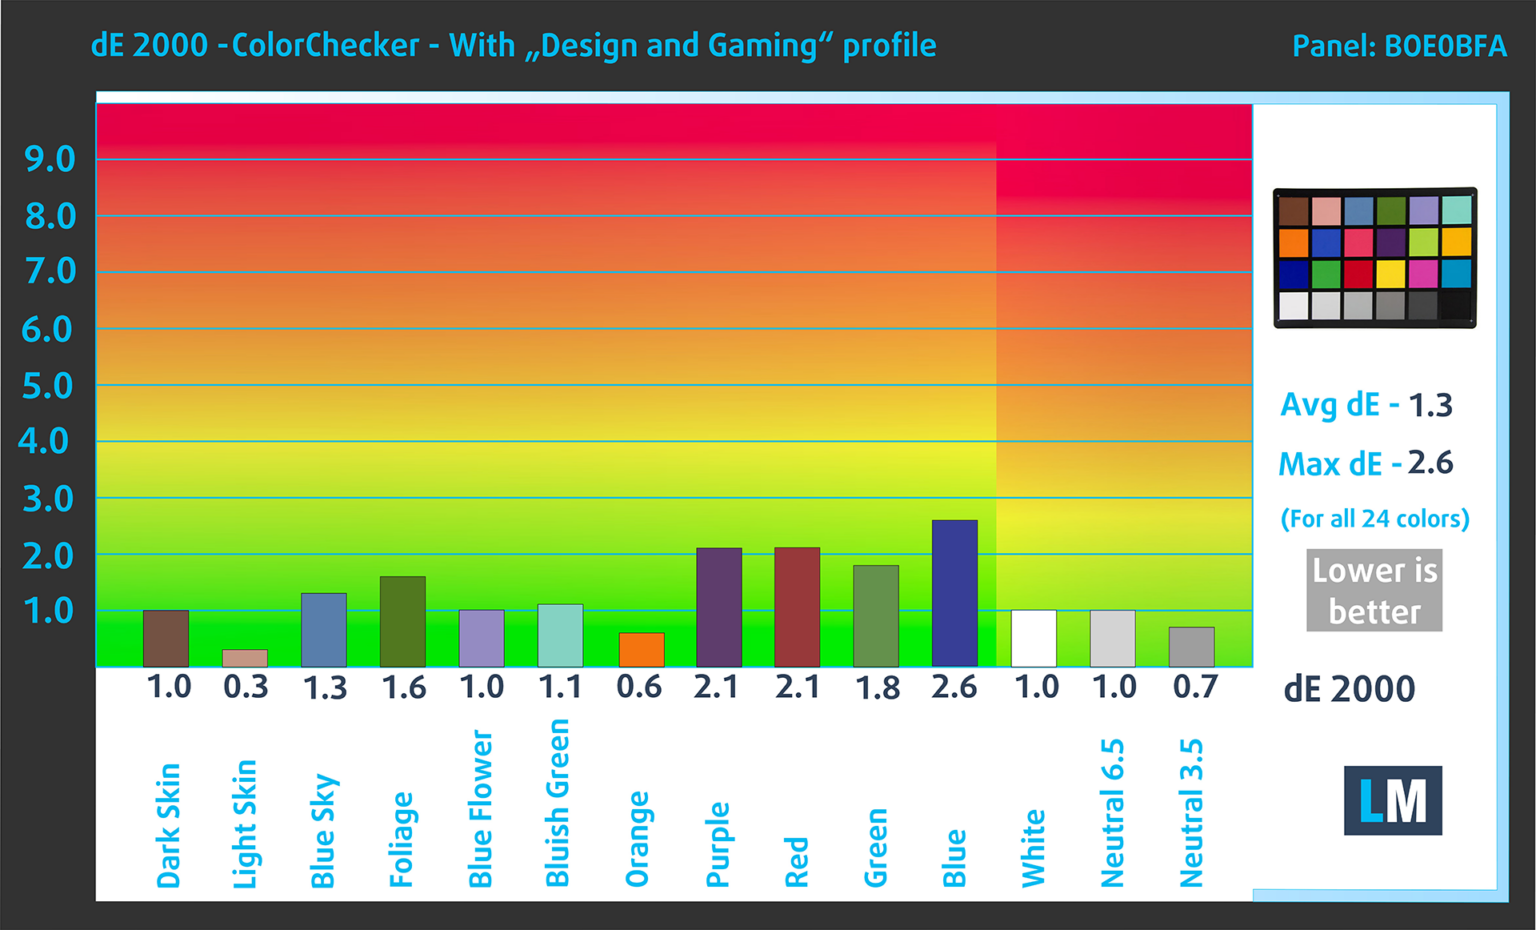Click the 'Avg dE - 1.3' label

(x=1366, y=405)
